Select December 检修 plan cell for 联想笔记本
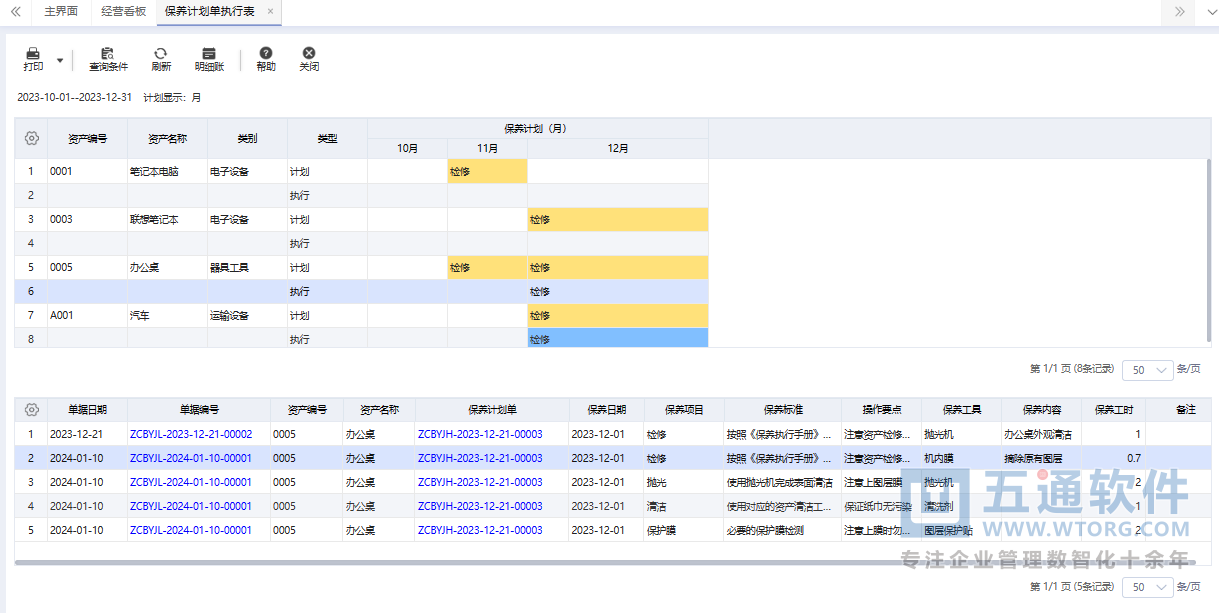The width and height of the screenshot is (1219, 613). (x=618, y=219)
